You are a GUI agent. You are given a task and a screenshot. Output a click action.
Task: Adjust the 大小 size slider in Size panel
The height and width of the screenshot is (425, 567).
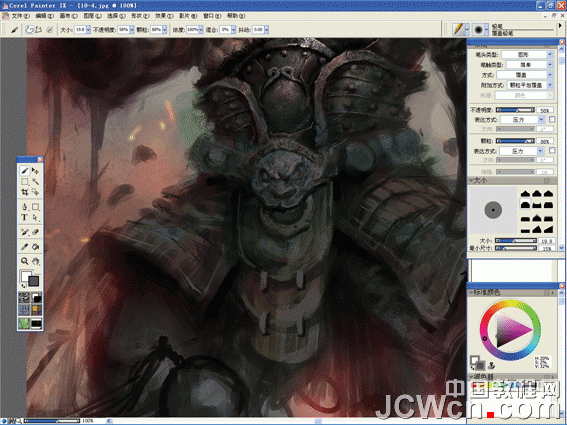tap(515, 241)
